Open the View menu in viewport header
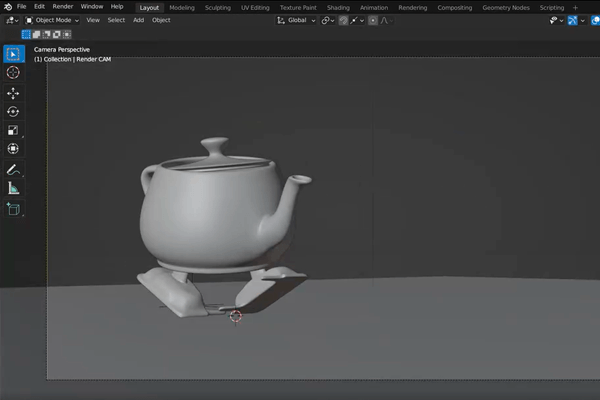Image resolution: width=600 pixels, height=400 pixels. (93, 20)
